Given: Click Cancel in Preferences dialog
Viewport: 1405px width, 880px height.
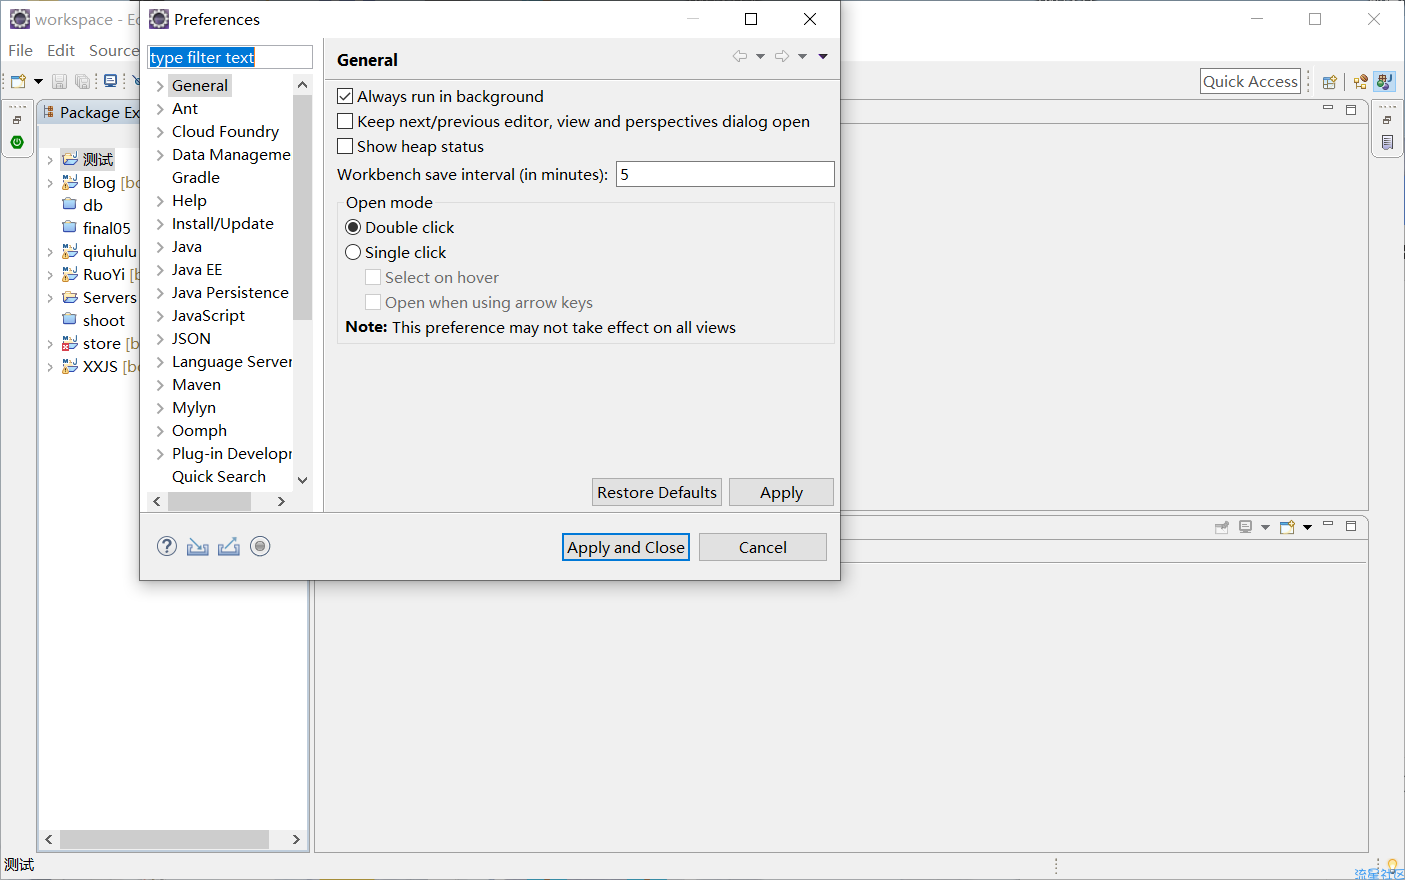Looking at the screenshot, I should coord(763,547).
